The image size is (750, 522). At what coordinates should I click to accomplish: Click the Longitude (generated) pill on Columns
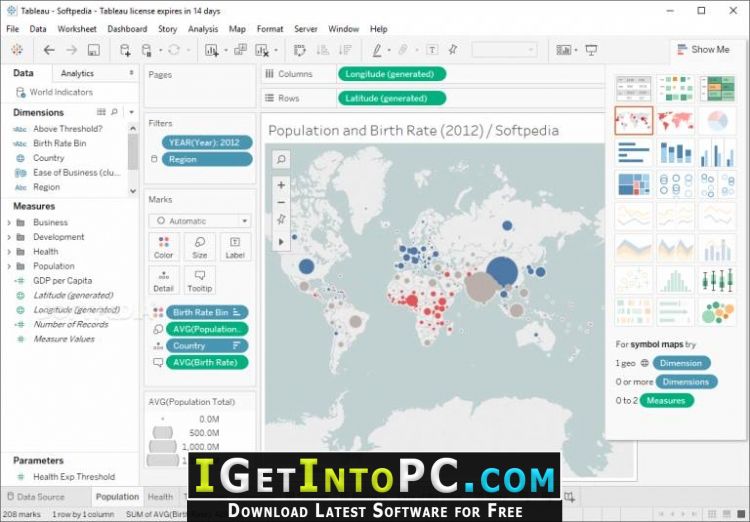[392, 74]
